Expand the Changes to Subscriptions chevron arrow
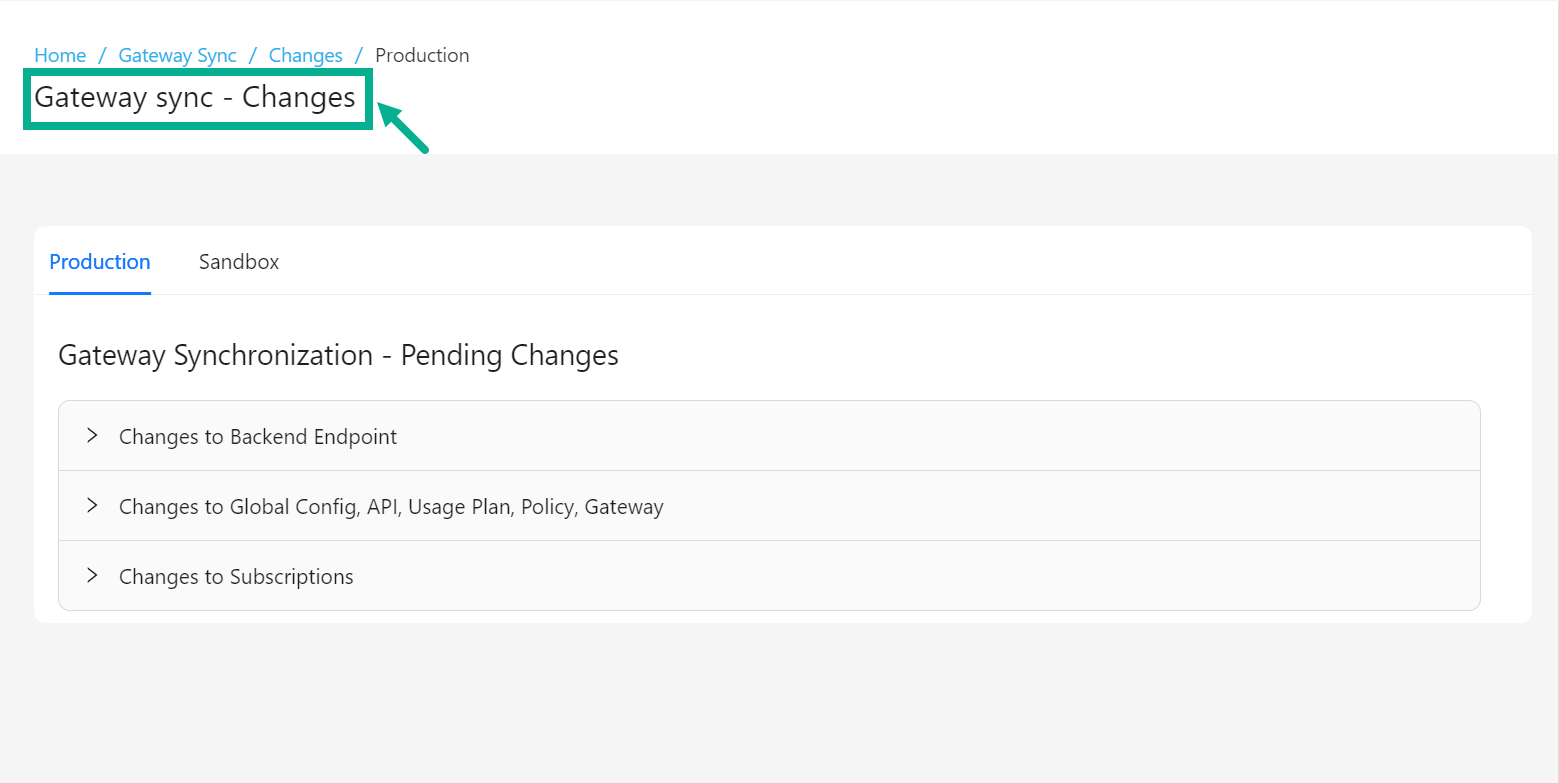Viewport: 1559px width, 783px height. (92, 575)
